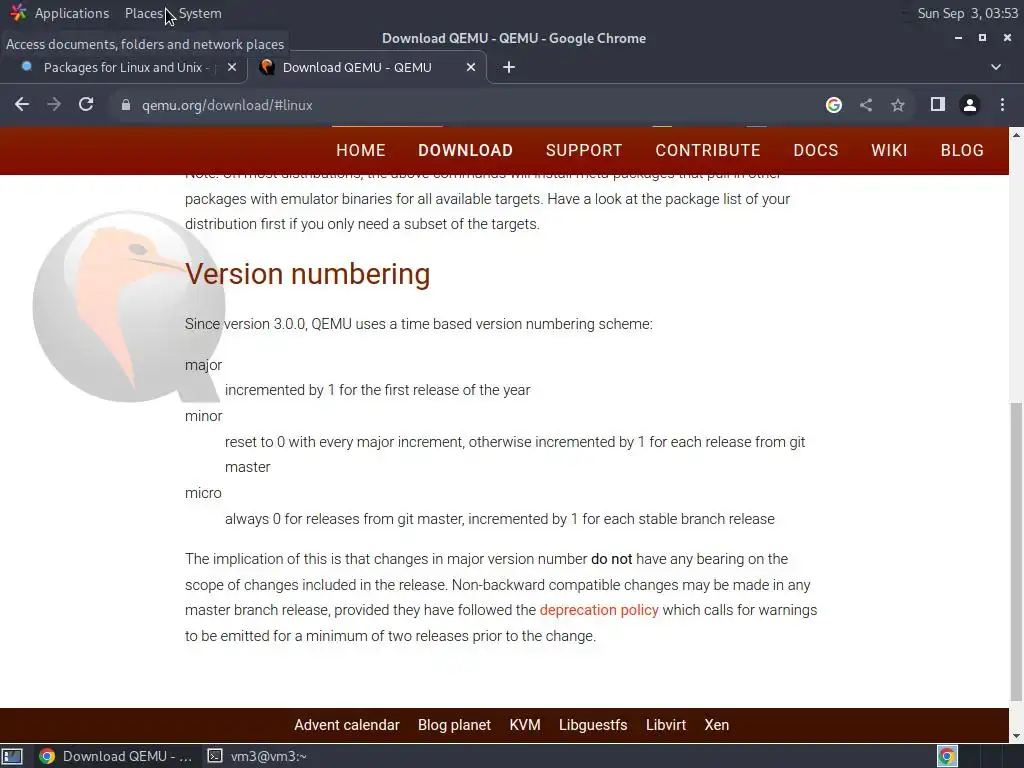Open Google search side icon in address bar
1024x768 pixels.
[833, 104]
